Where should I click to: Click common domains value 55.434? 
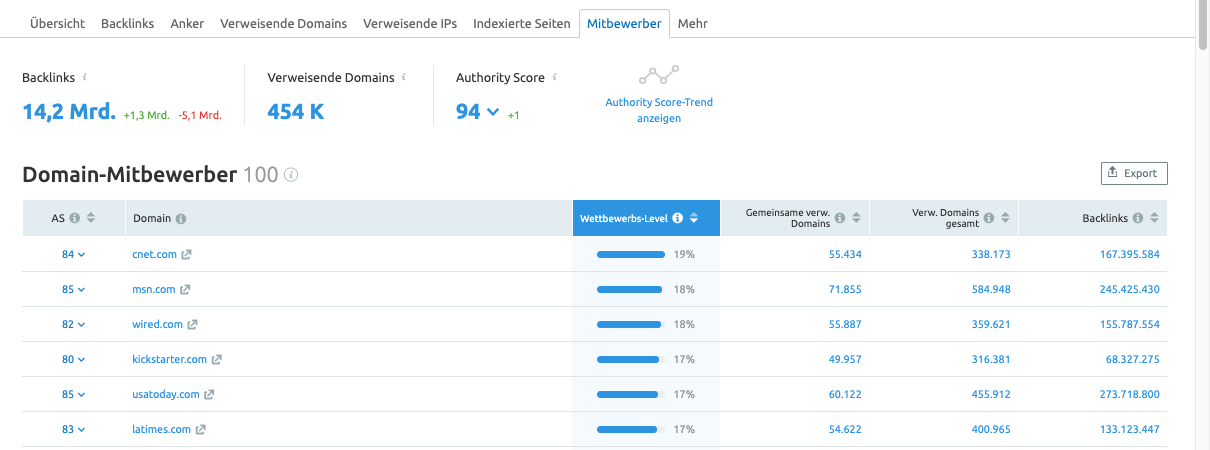845,255
